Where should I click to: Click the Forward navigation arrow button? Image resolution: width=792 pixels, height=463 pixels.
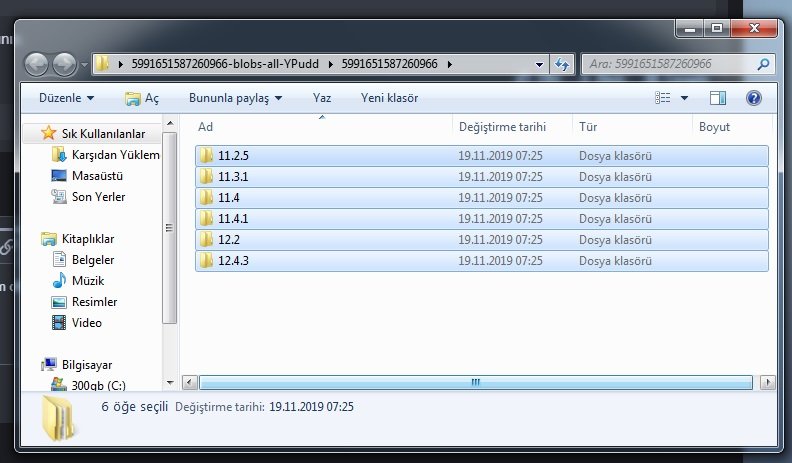point(66,64)
